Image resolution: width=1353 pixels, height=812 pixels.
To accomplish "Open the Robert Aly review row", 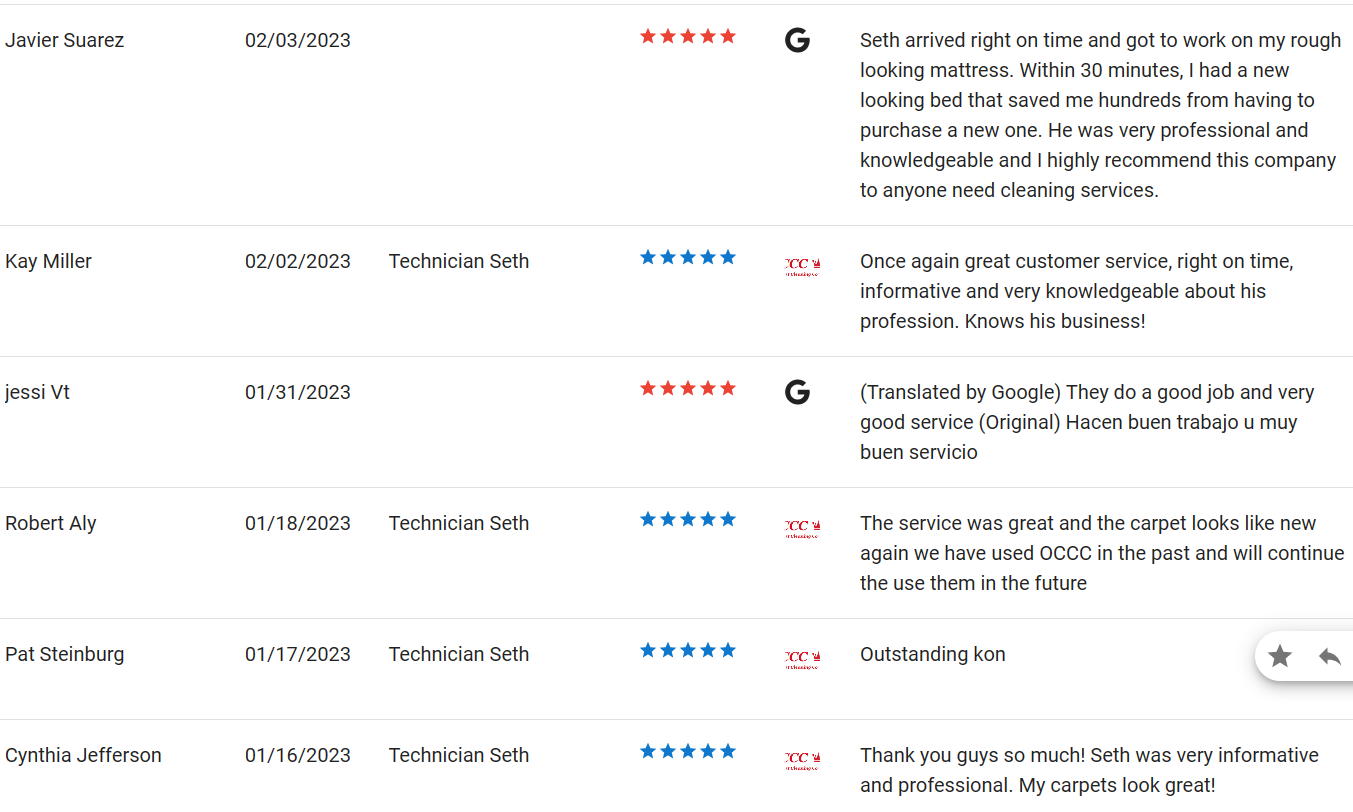I will [x=676, y=553].
